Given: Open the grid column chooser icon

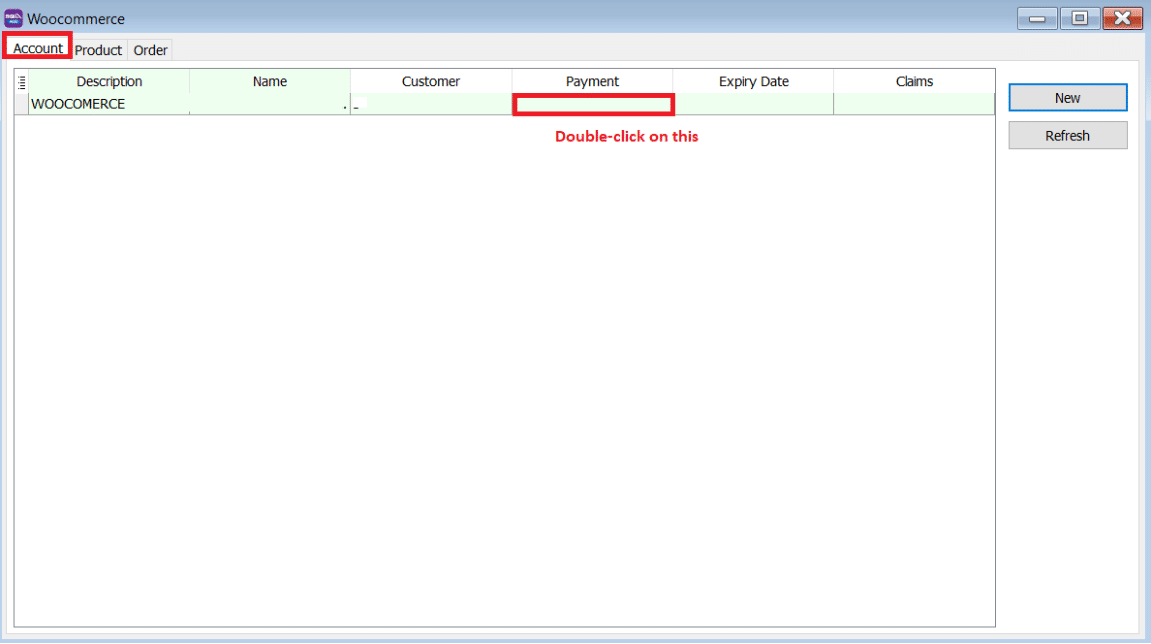Looking at the screenshot, I should click(22, 82).
